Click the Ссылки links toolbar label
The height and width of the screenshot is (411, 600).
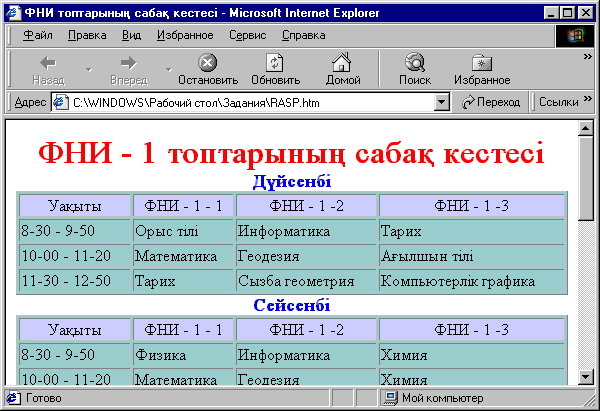pyautogui.click(x=559, y=102)
